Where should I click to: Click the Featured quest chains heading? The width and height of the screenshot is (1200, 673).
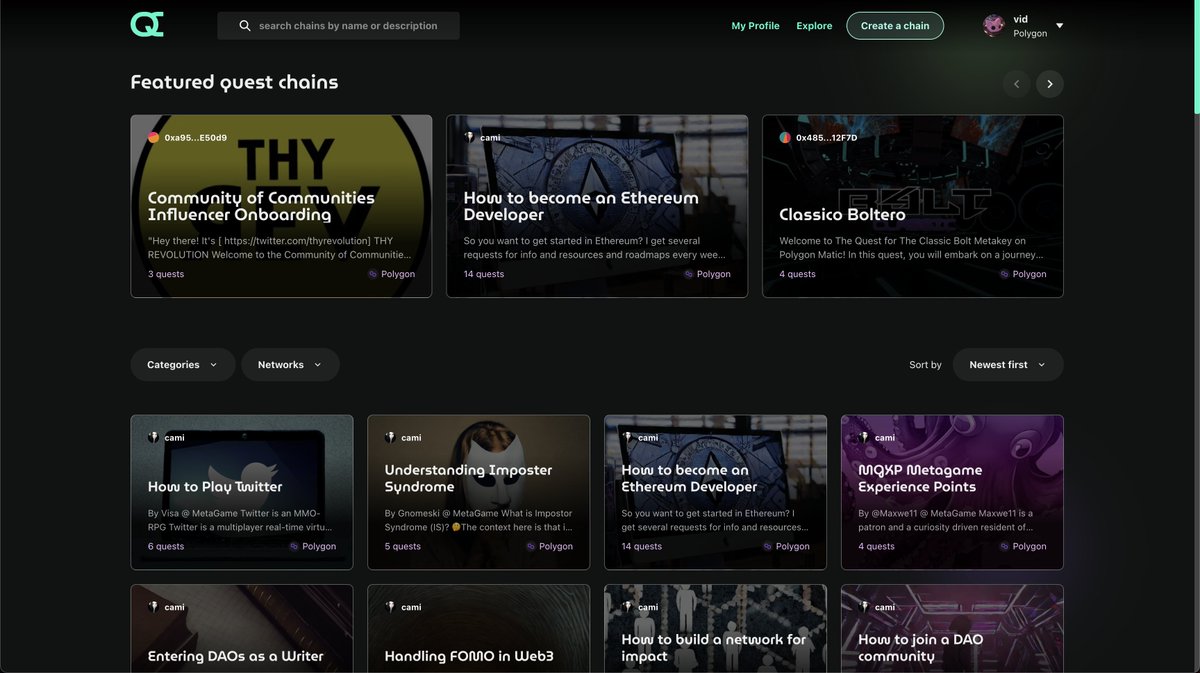[x=234, y=82]
